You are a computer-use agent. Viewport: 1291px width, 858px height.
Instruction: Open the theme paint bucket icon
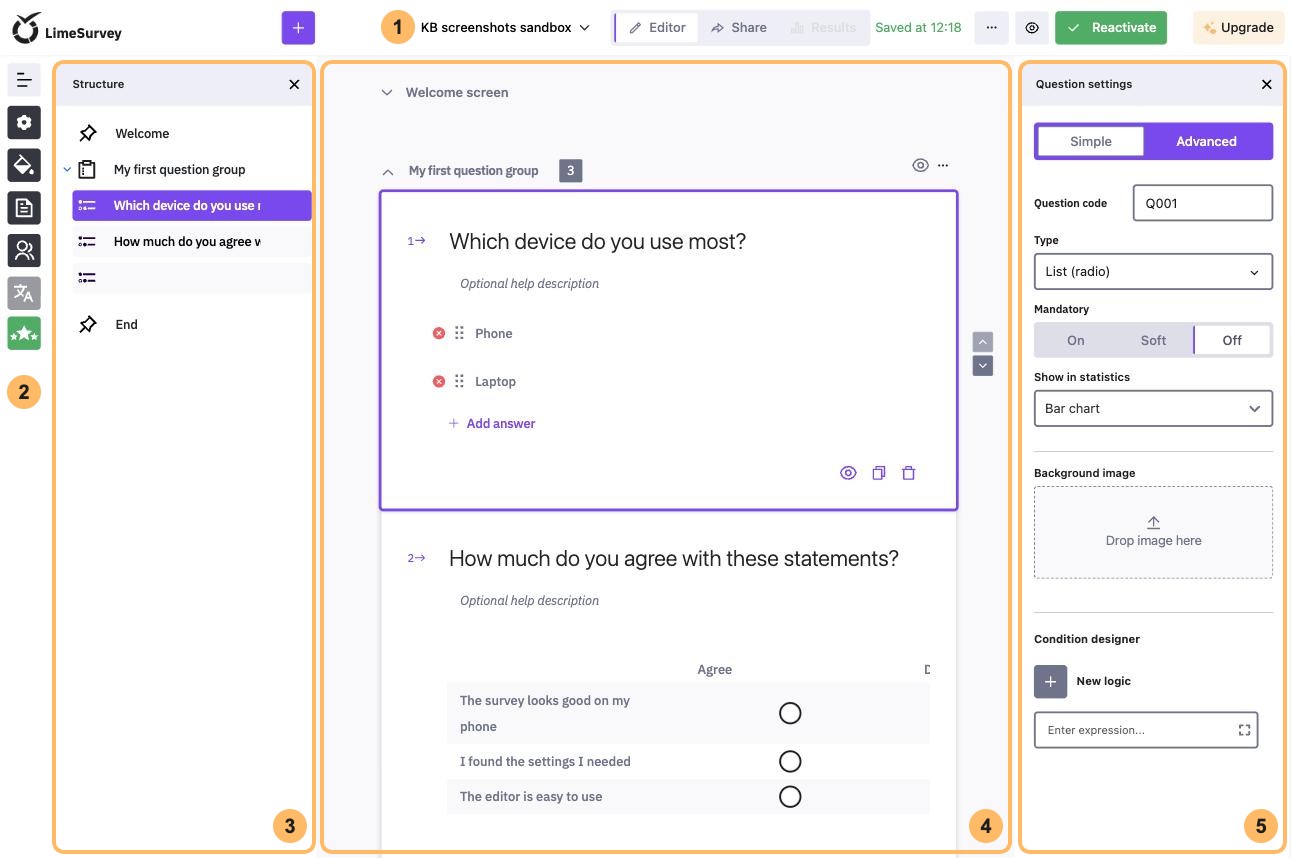coord(24,165)
